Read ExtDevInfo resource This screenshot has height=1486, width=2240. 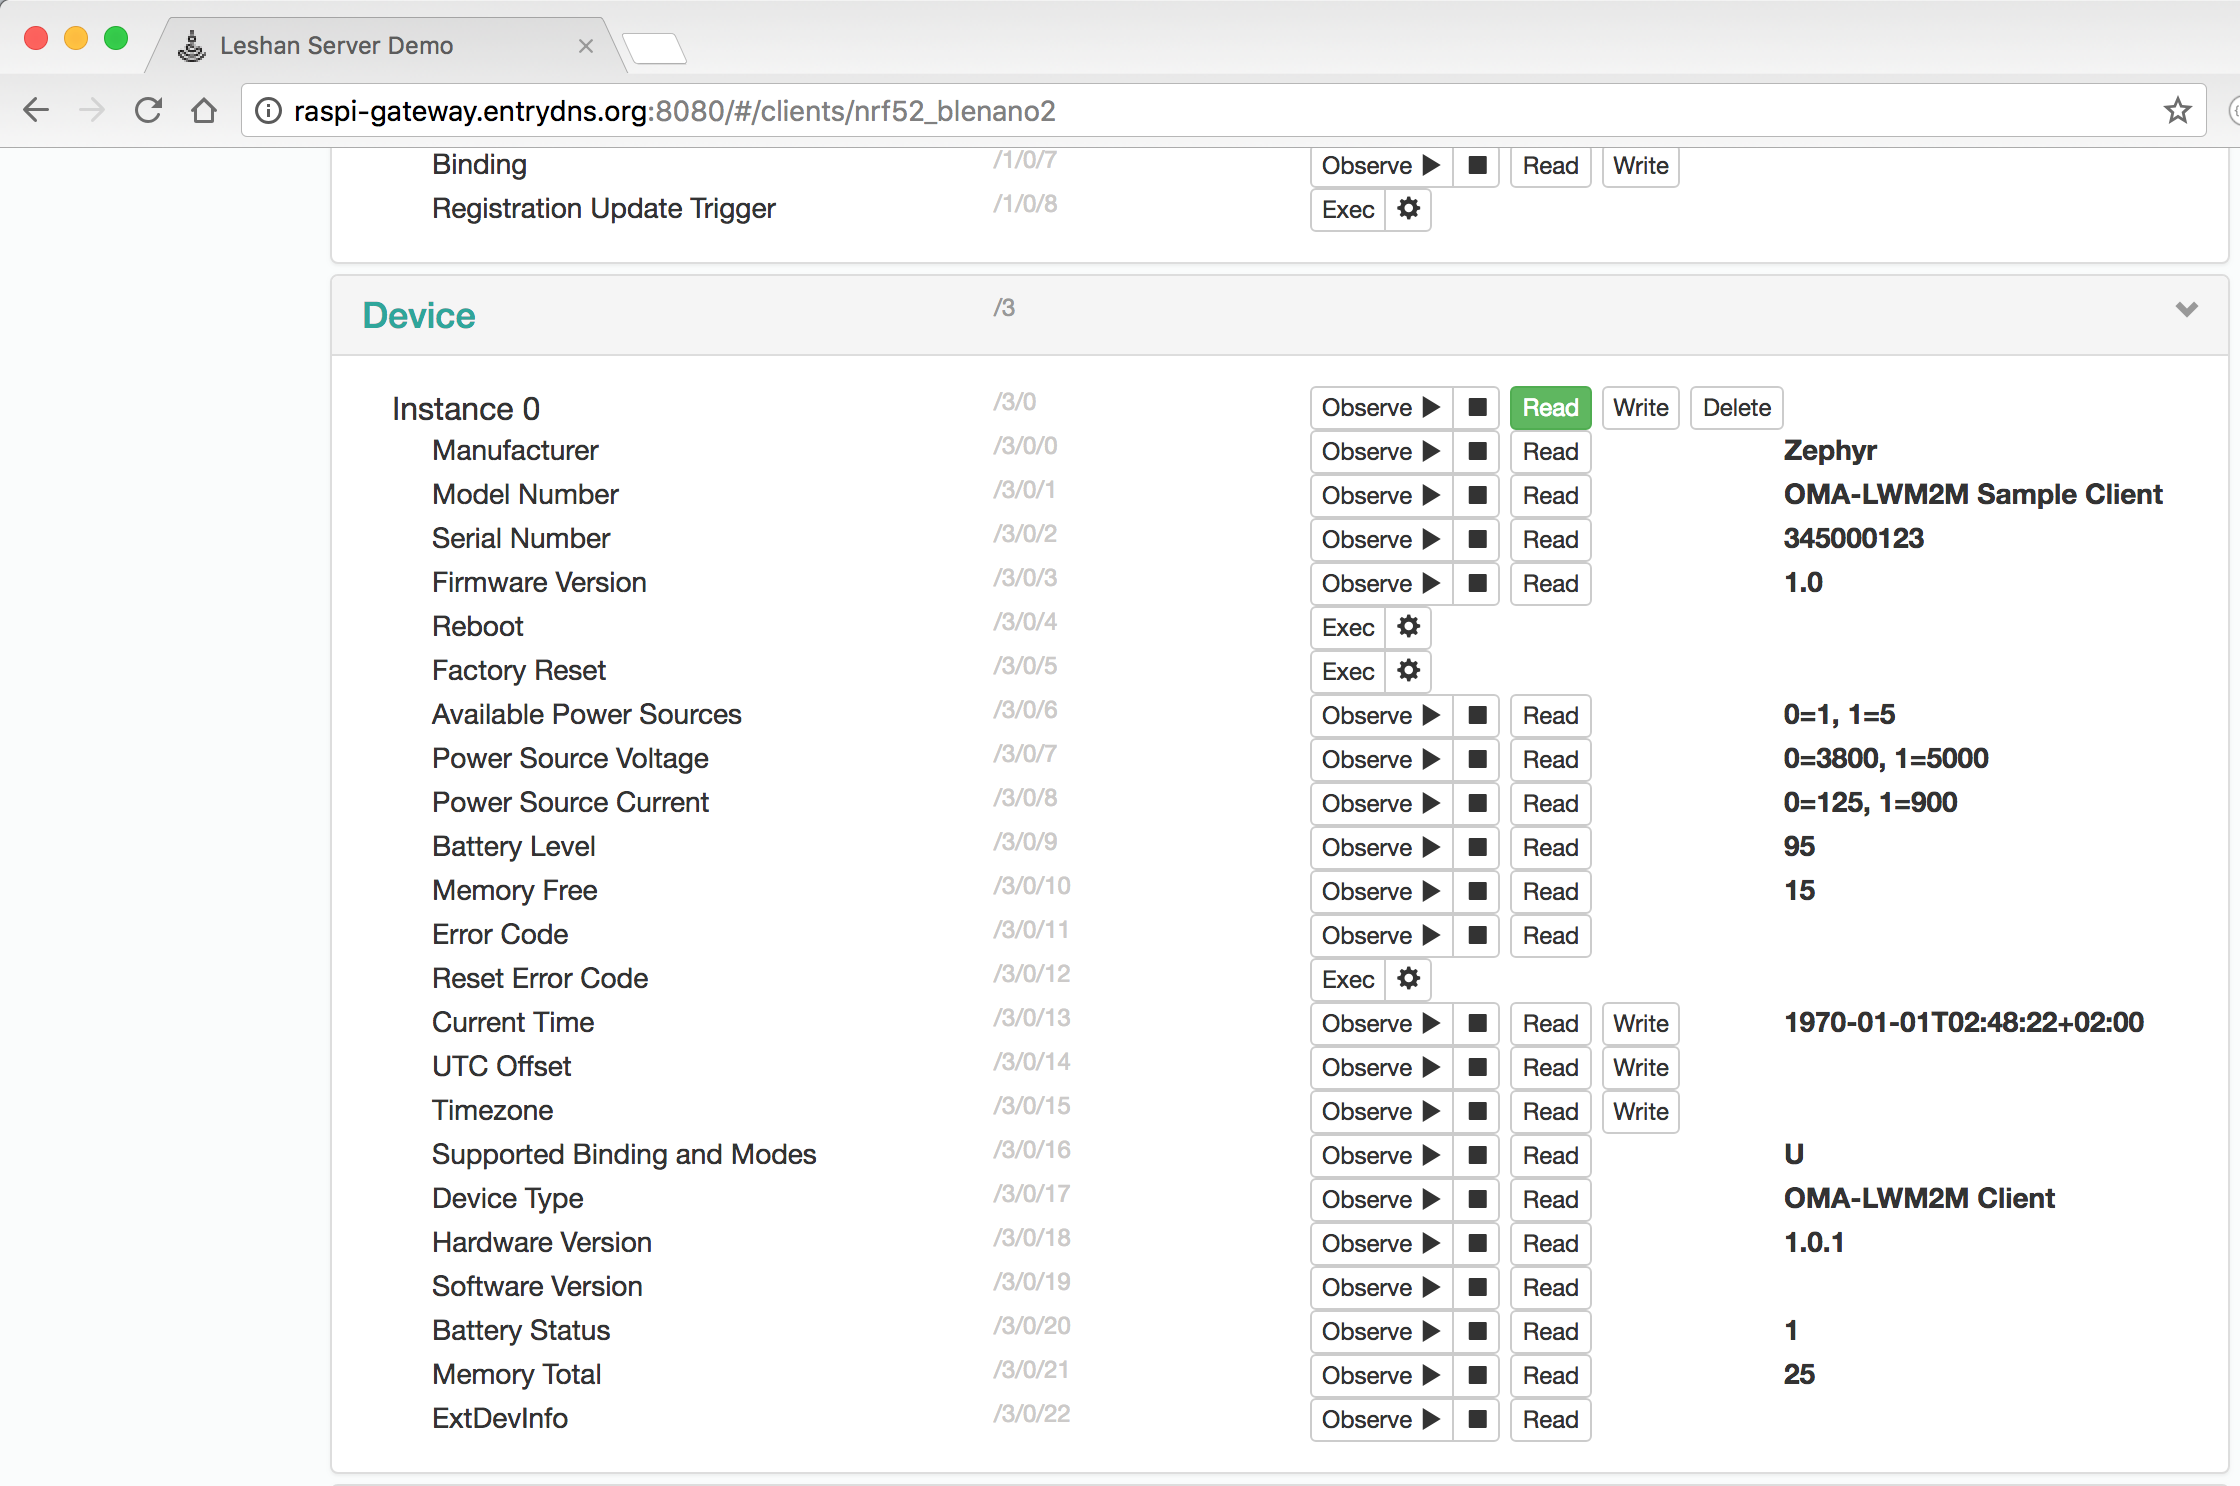[1550, 1420]
